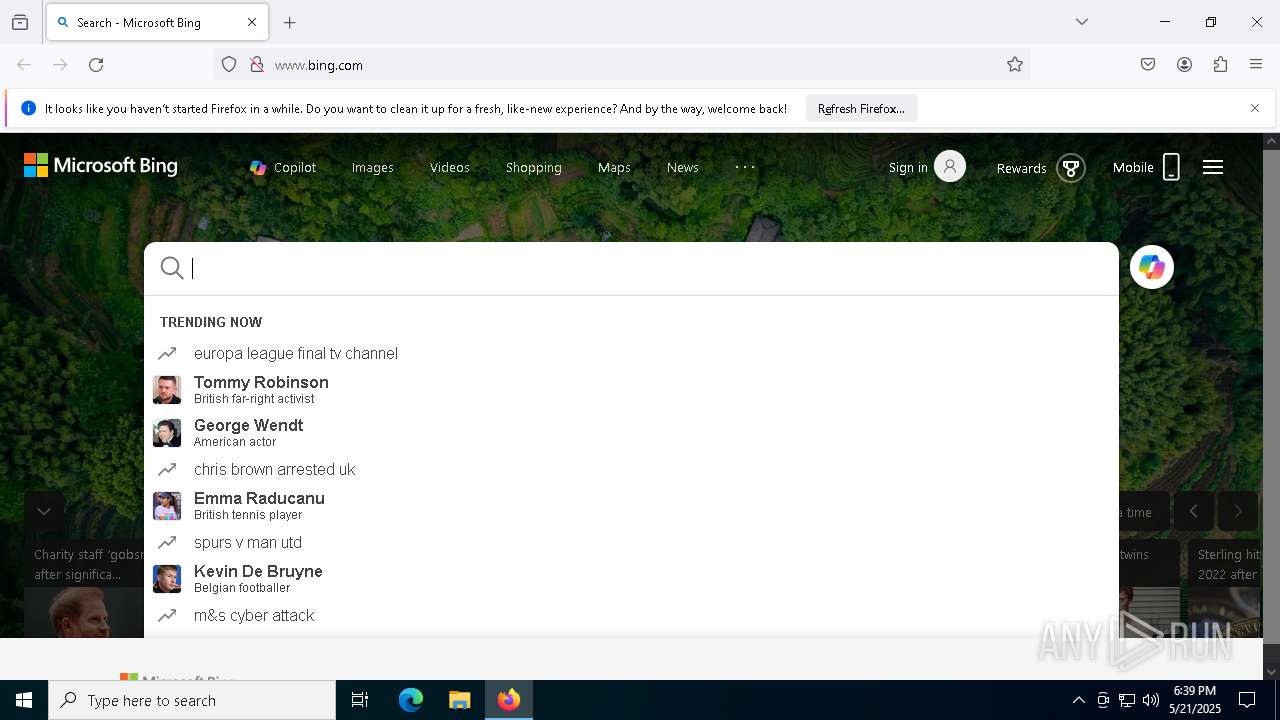
Task: Click Kevin De Bruyne's thumbnail photo
Action: coord(167,579)
